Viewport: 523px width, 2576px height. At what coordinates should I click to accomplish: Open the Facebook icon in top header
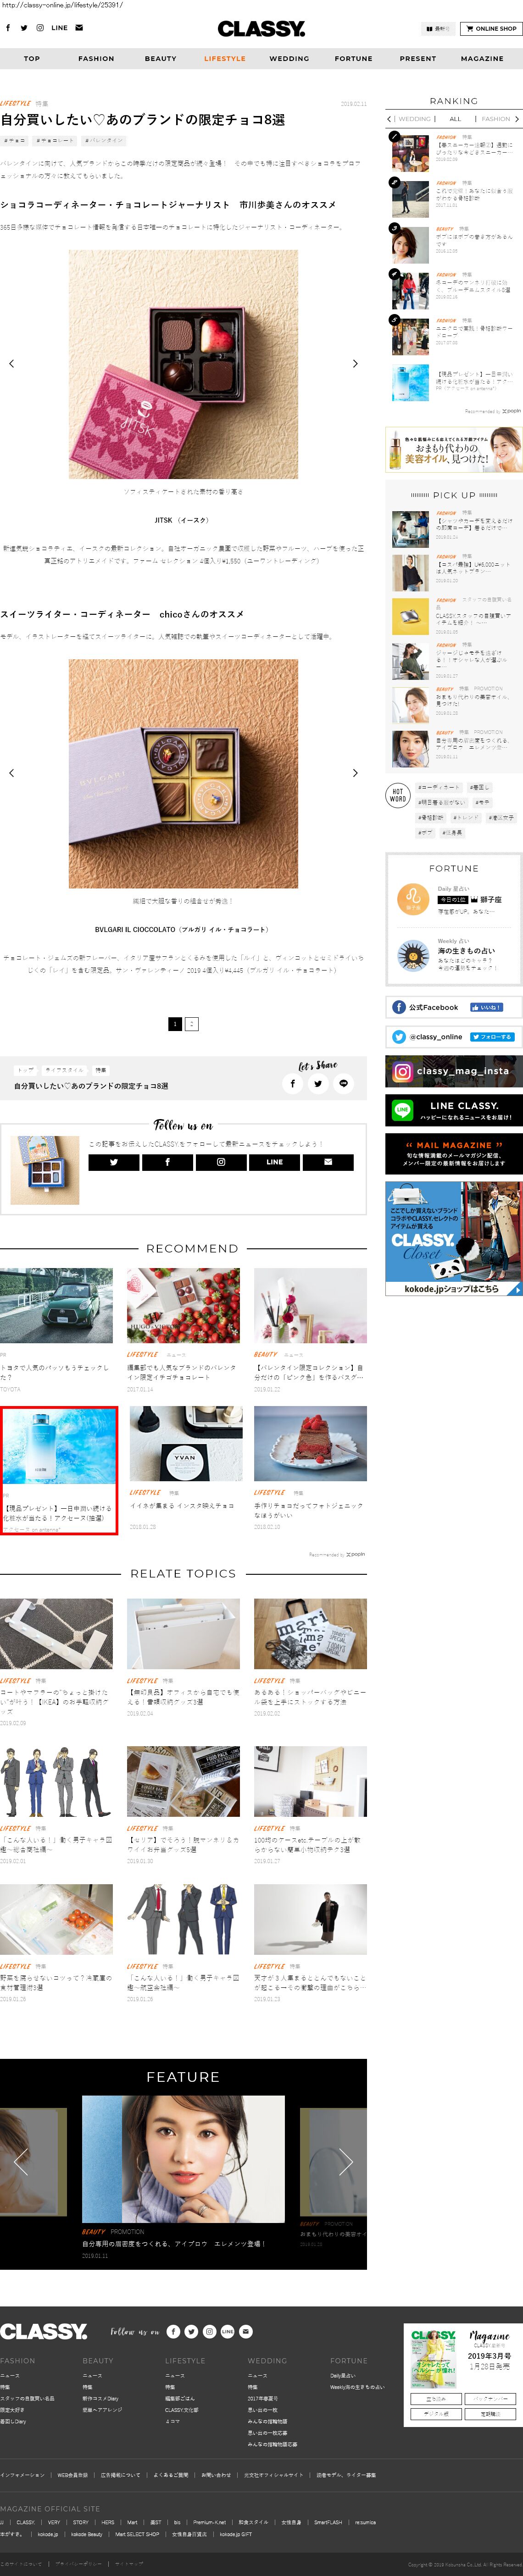pyautogui.click(x=8, y=28)
